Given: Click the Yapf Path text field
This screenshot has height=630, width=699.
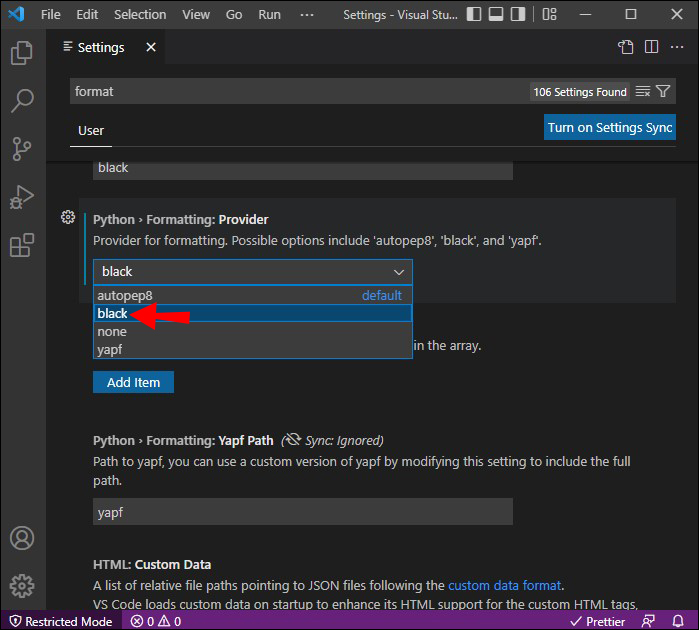Looking at the screenshot, I should [x=302, y=512].
